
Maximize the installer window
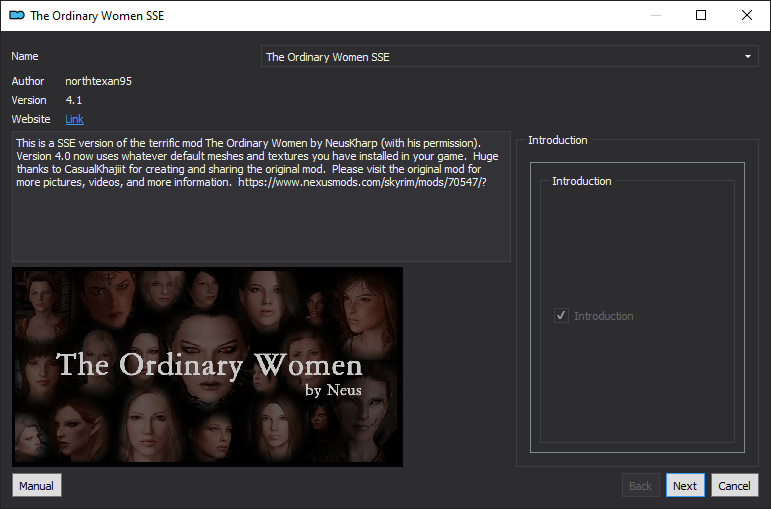(701, 15)
